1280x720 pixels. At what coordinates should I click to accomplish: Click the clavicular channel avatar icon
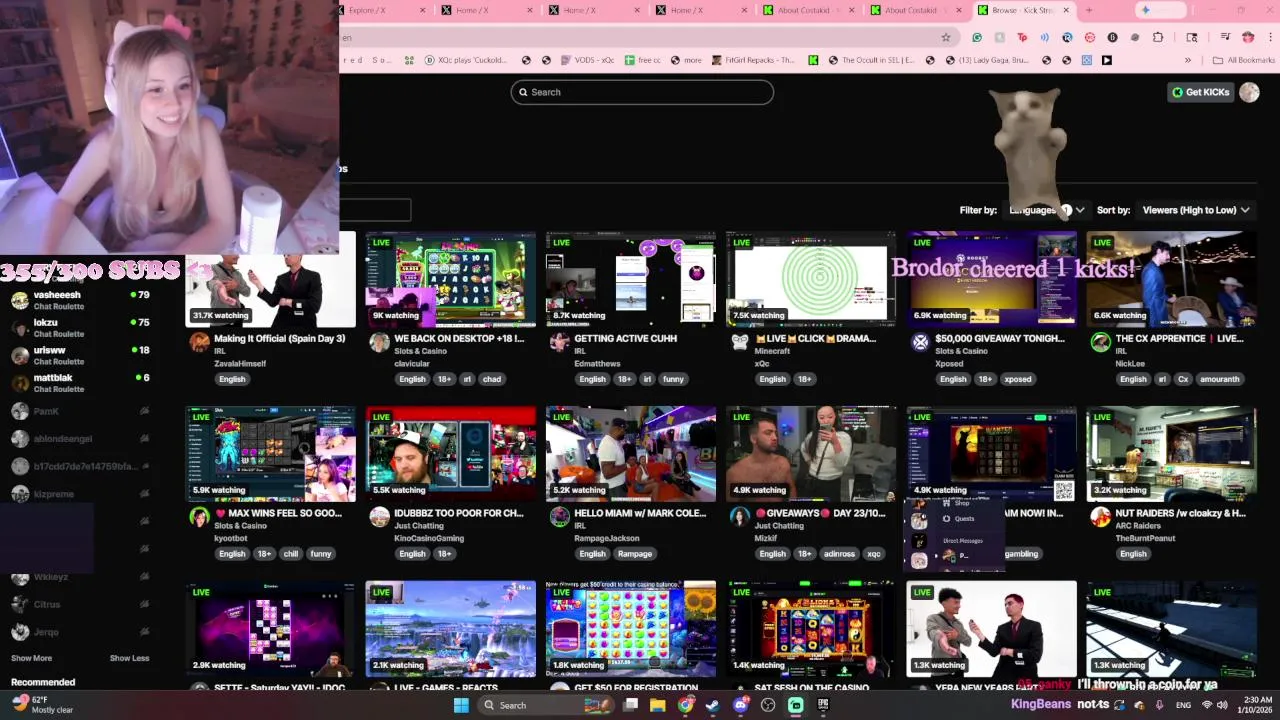380,342
